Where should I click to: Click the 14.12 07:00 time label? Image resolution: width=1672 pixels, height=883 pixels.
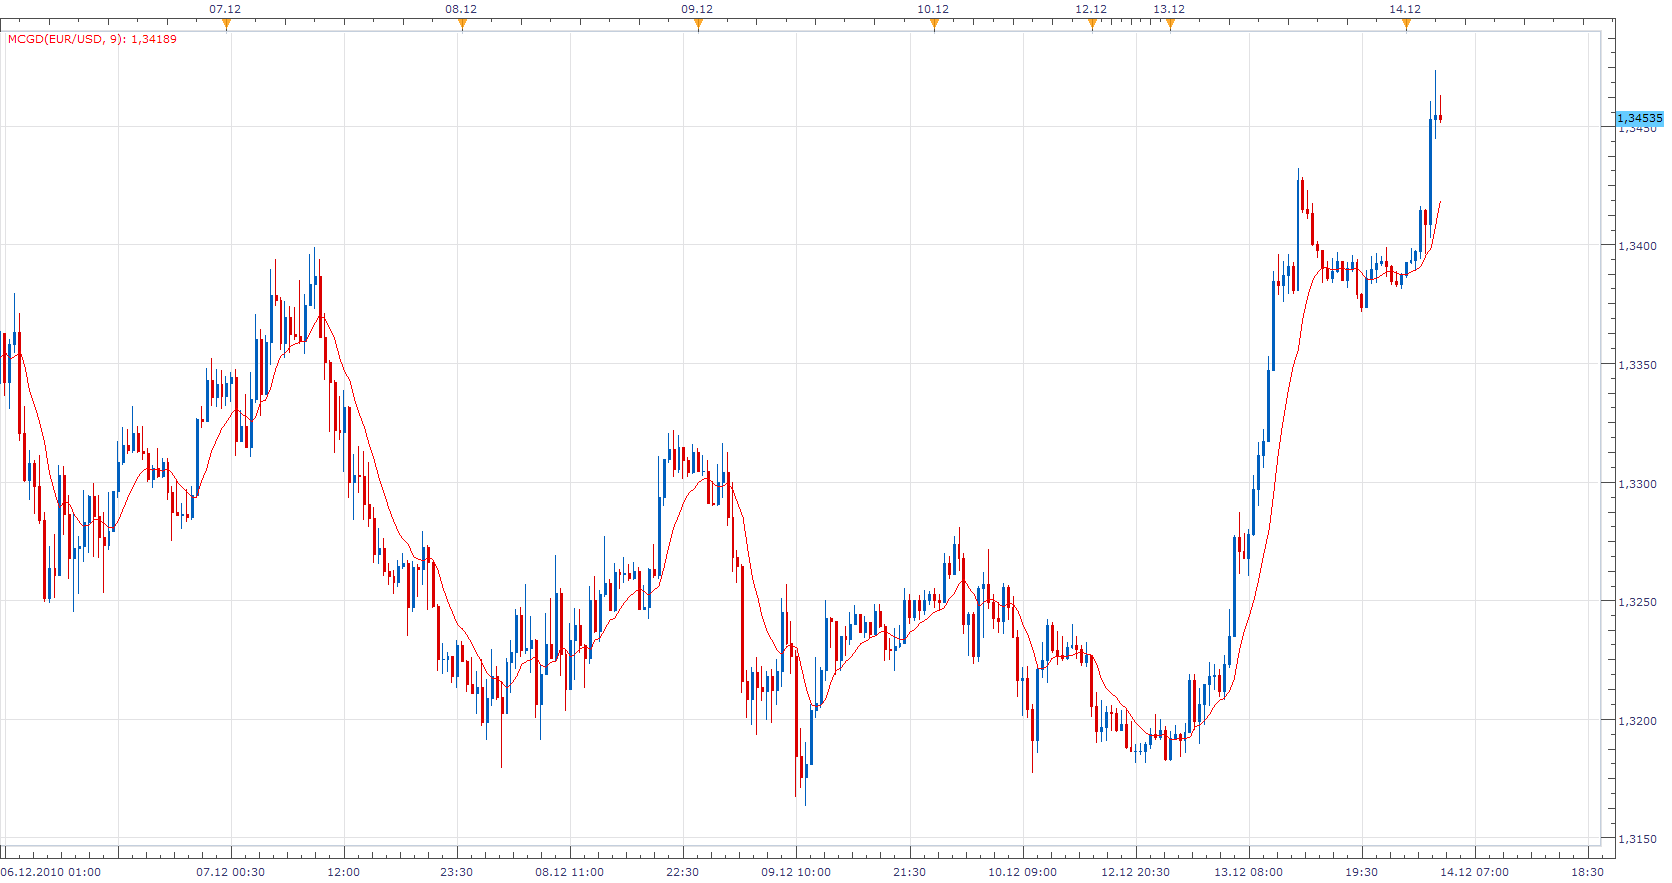click(x=1474, y=872)
